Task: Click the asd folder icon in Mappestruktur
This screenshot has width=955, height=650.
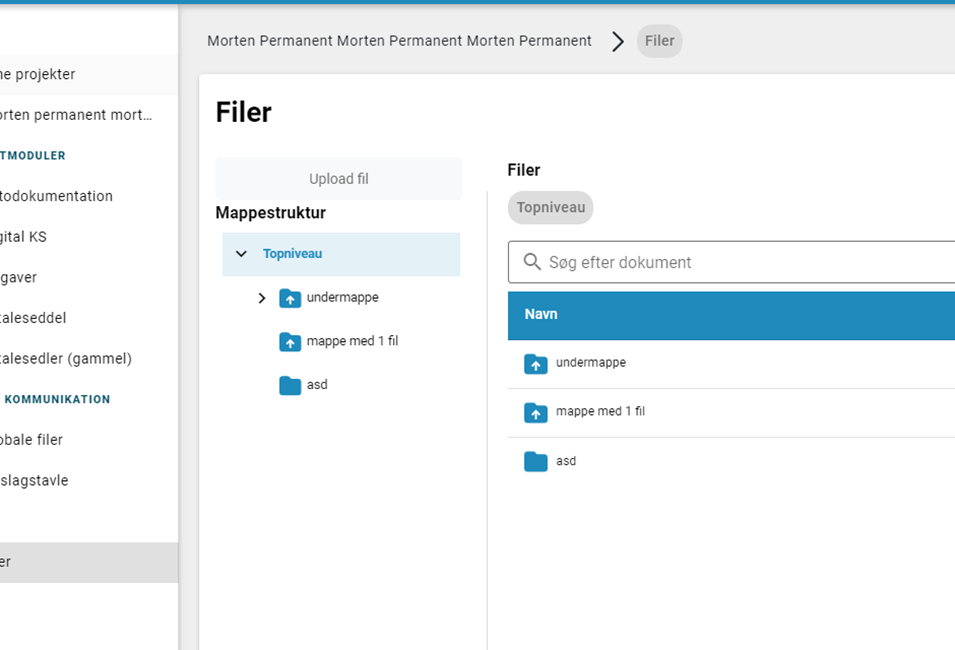Action: (x=290, y=385)
